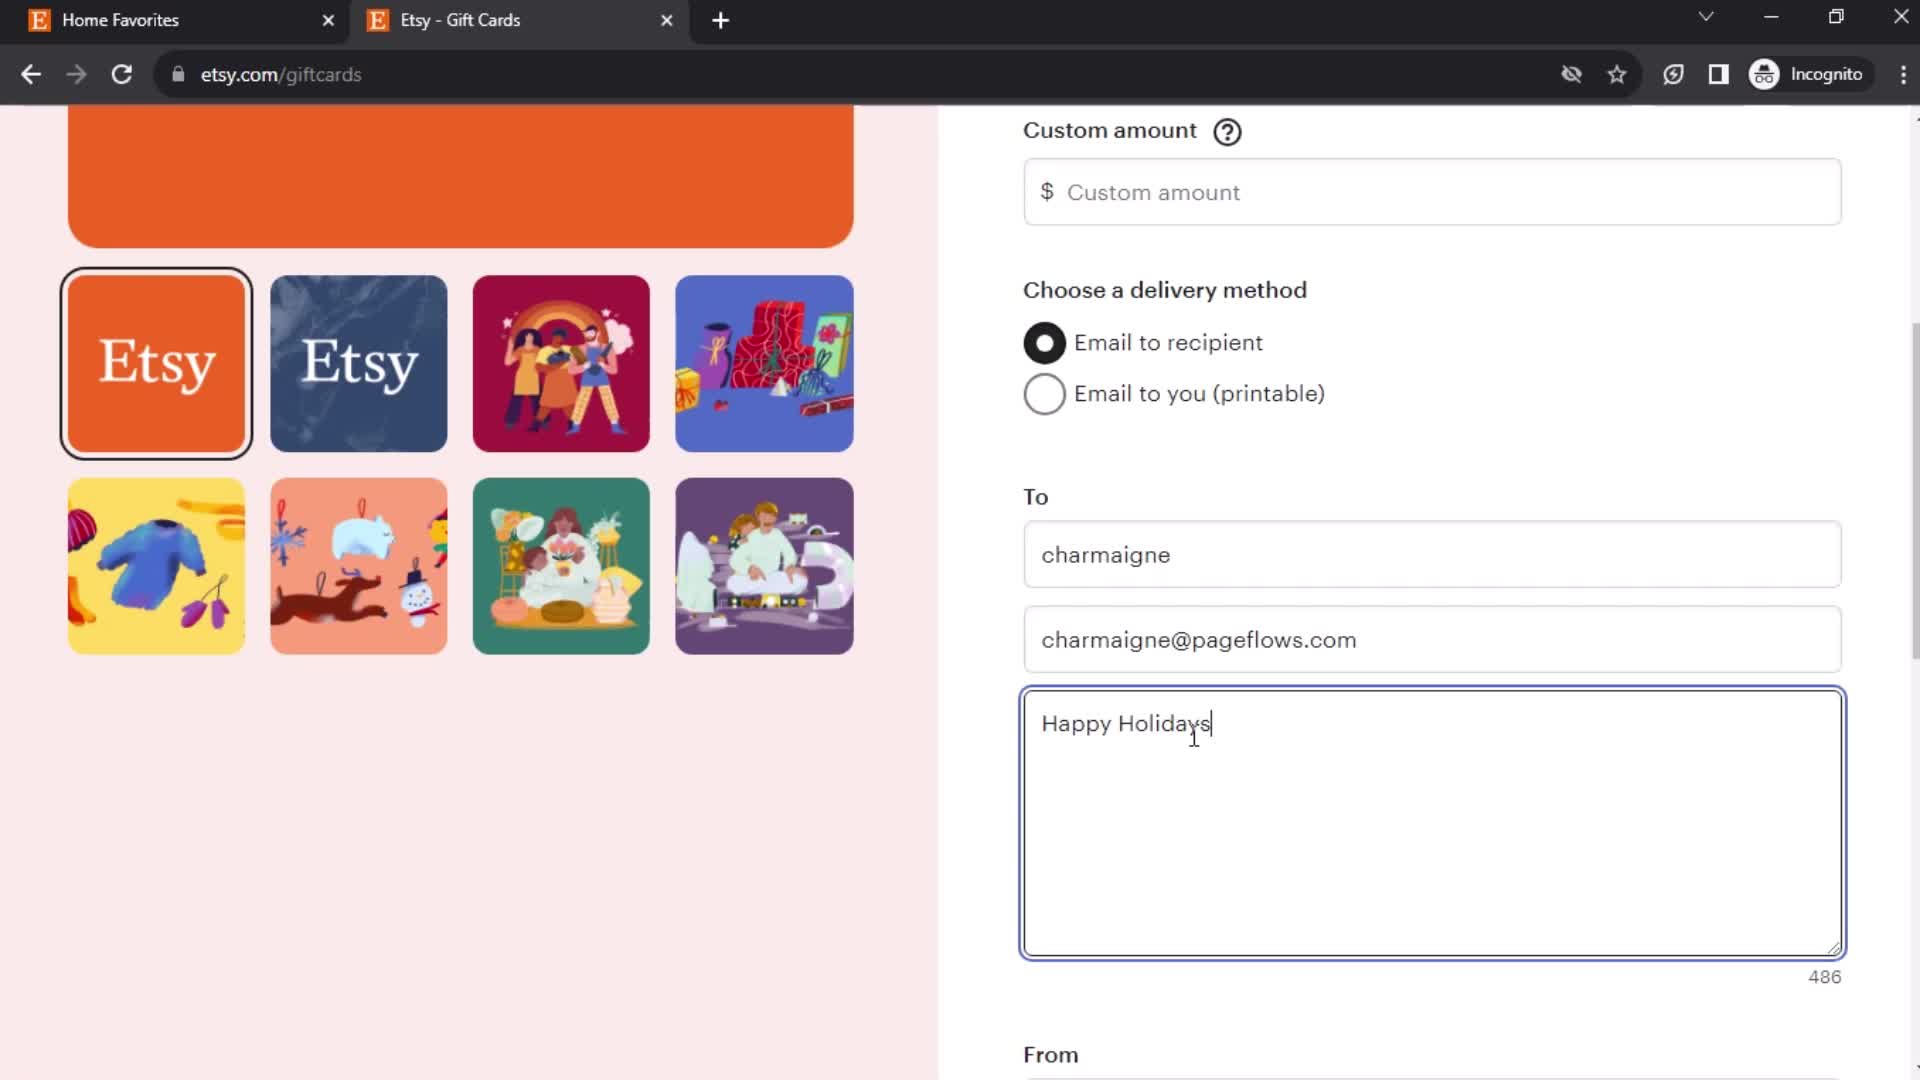
Task: Click the recipient email address field
Action: tap(1431, 640)
